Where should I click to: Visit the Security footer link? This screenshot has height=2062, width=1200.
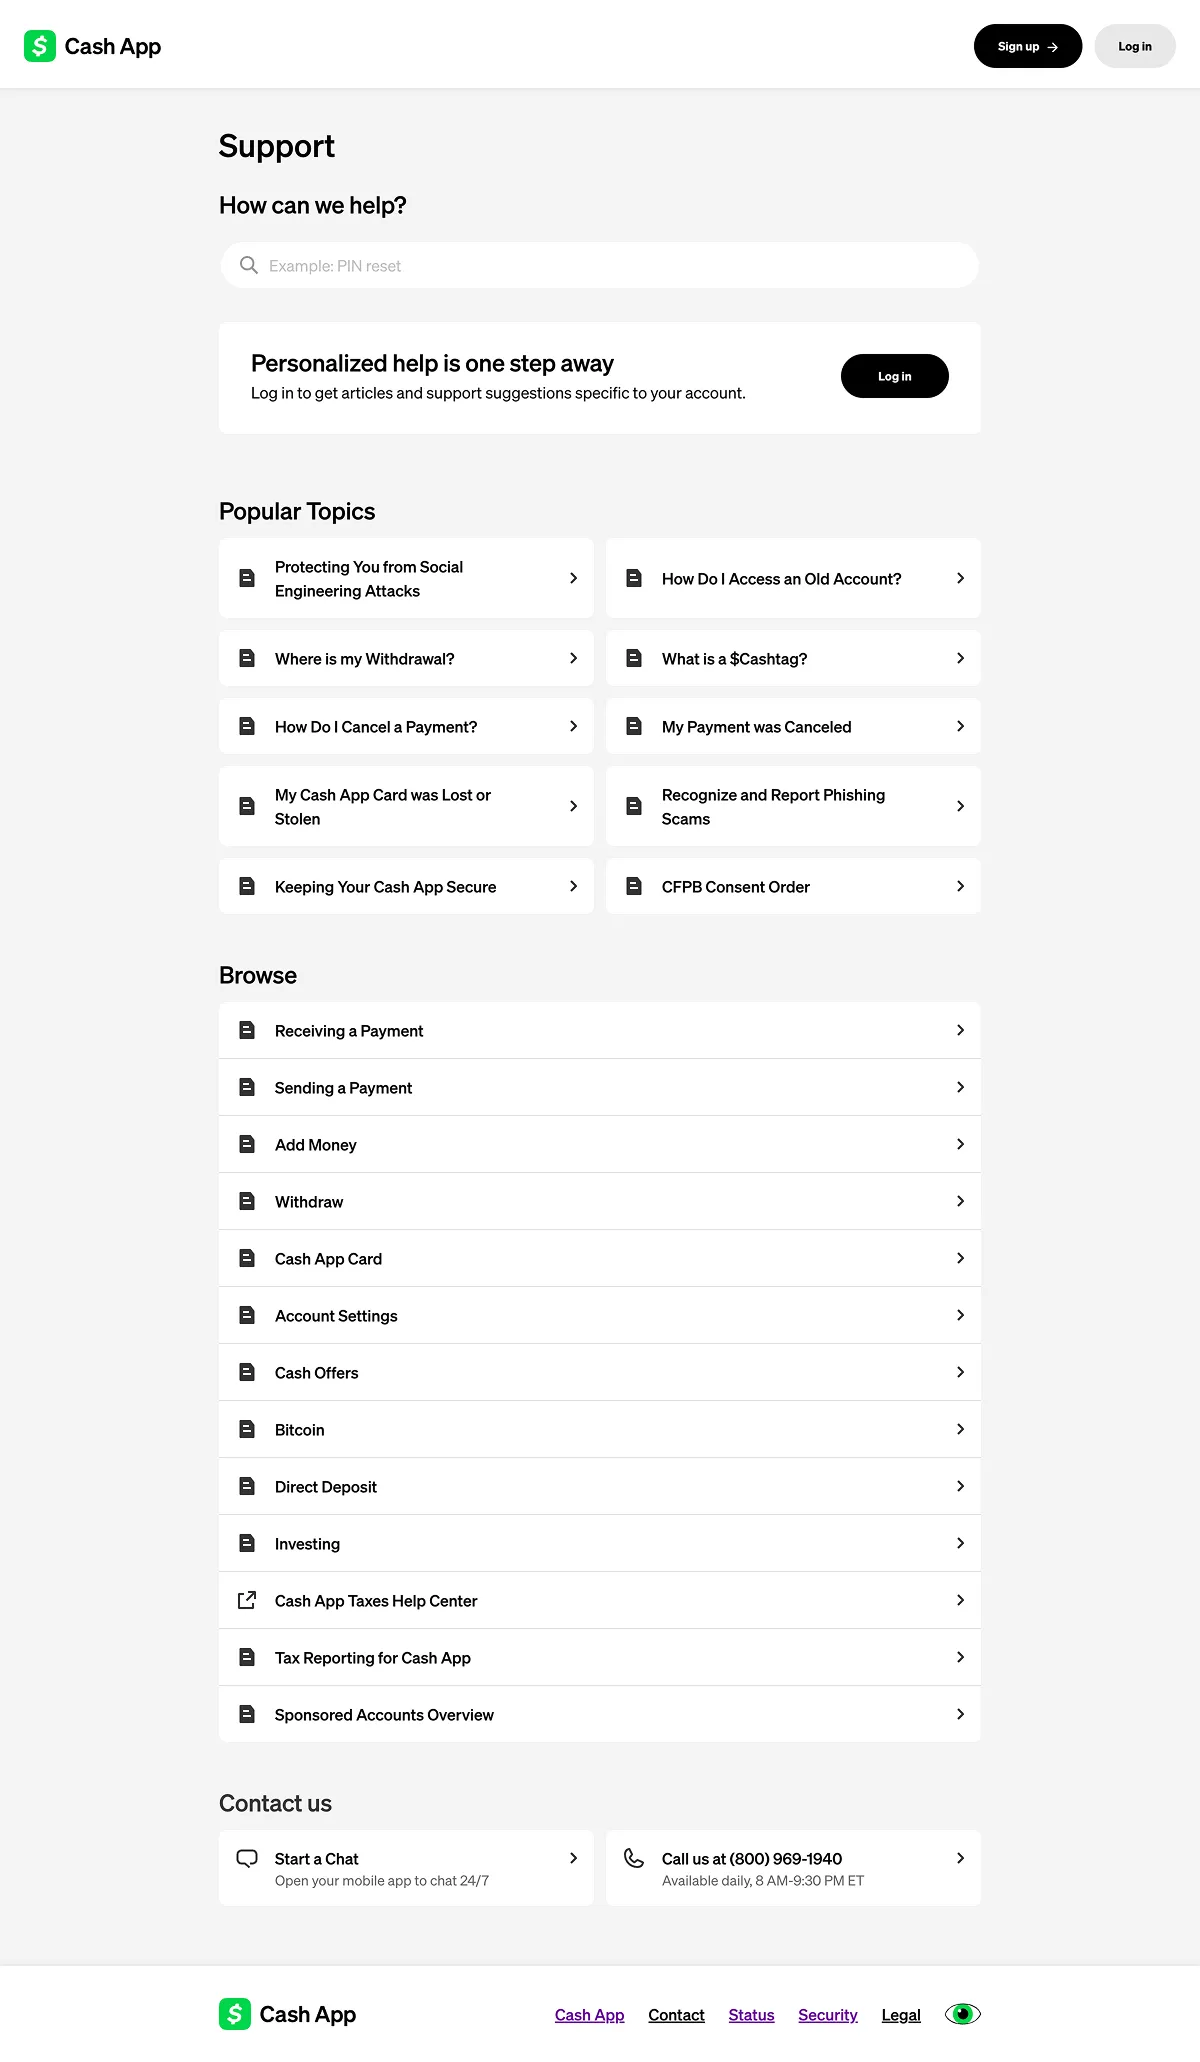827,2015
